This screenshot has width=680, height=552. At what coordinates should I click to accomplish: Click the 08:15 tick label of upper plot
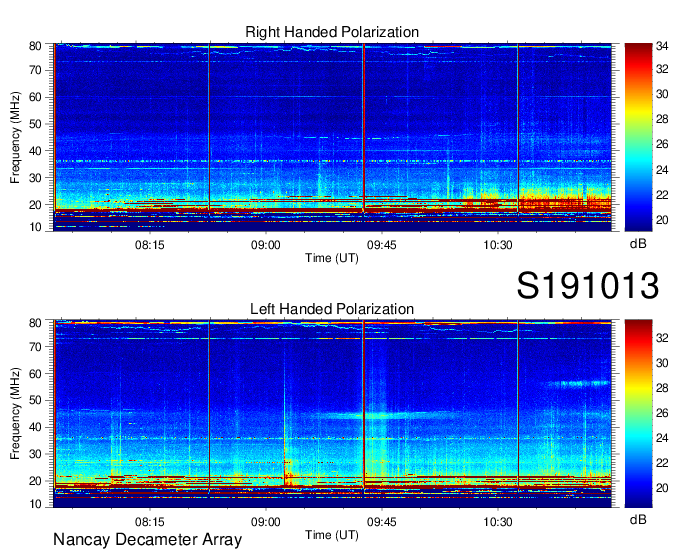(x=150, y=245)
